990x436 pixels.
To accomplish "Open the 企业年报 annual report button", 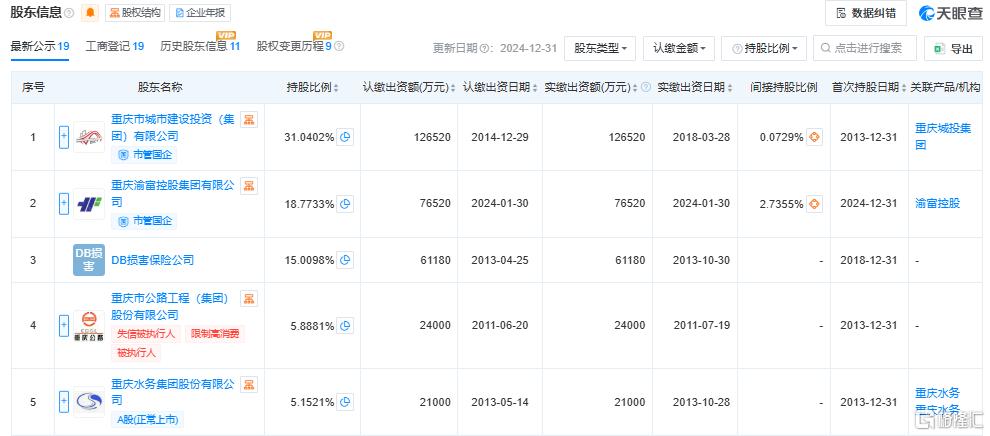I will tap(200, 13).
